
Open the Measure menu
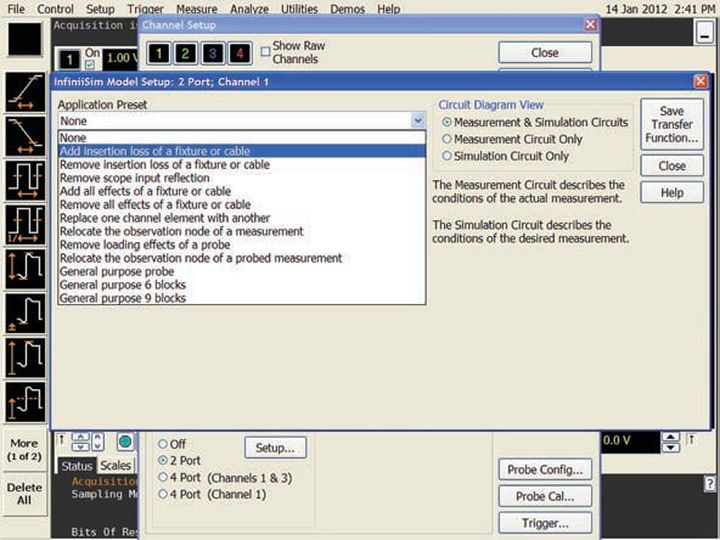pyautogui.click(x=197, y=9)
